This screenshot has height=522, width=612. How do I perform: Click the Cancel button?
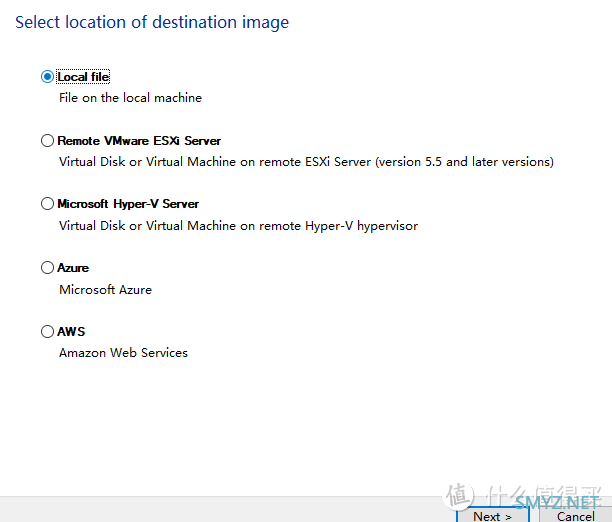tap(575, 515)
